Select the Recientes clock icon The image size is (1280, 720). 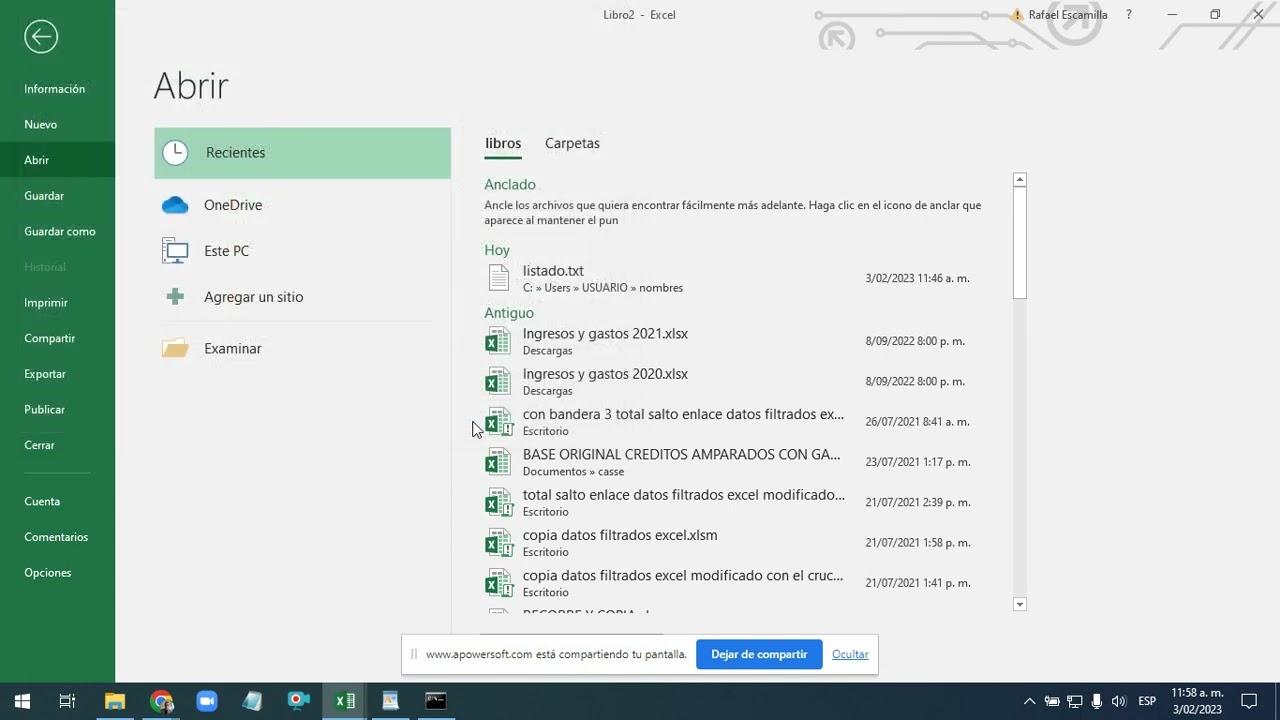175,153
